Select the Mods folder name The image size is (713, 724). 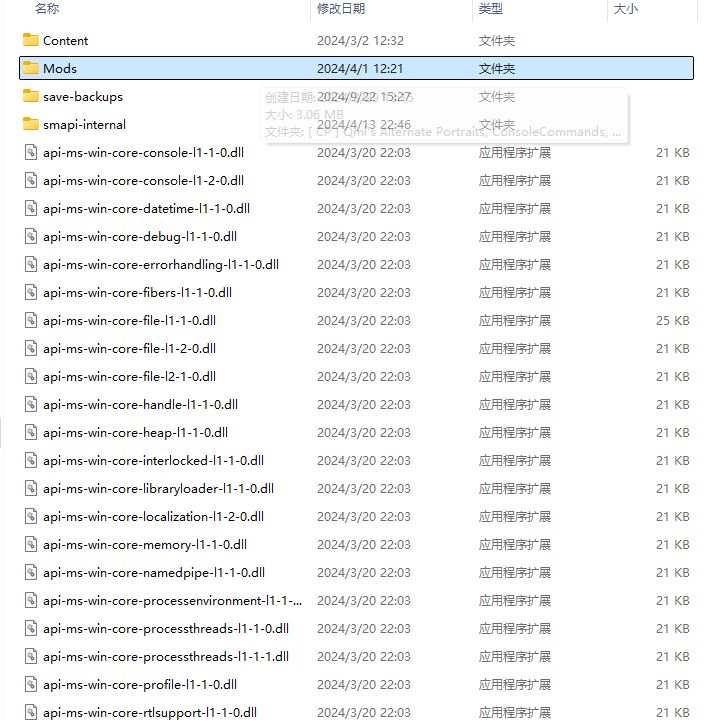(x=60, y=68)
